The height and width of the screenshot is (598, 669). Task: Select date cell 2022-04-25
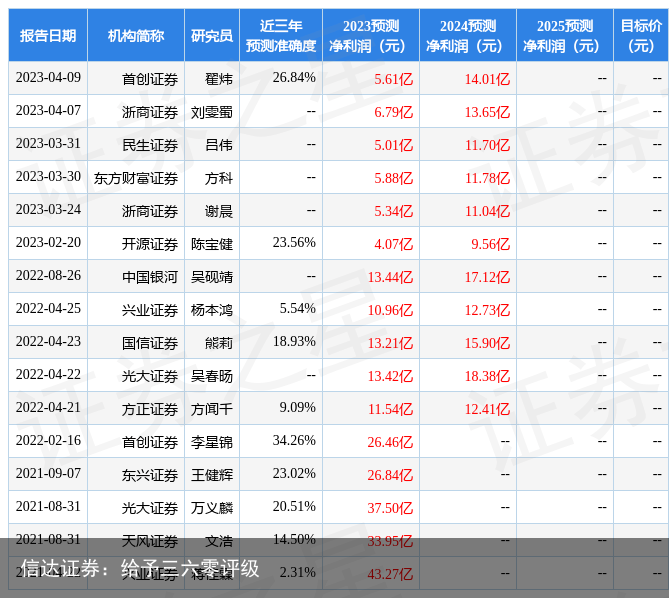point(48,308)
